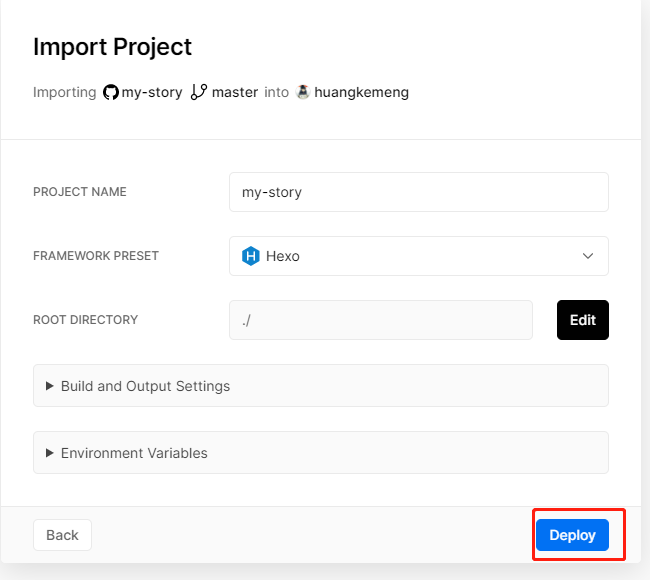
Task: Click Edit next to Root Directory
Action: 582,320
